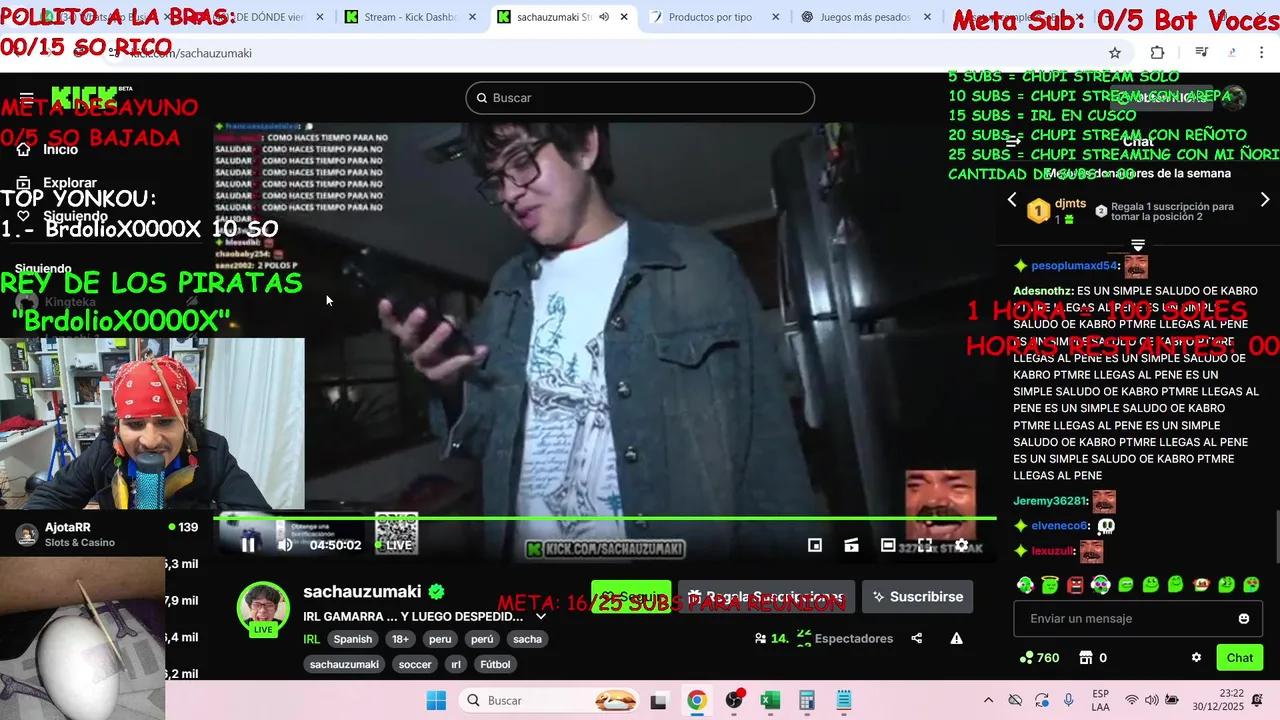The image size is (1280, 720).
Task: Open the sachauzumaki channel avatar
Action: coord(263,607)
